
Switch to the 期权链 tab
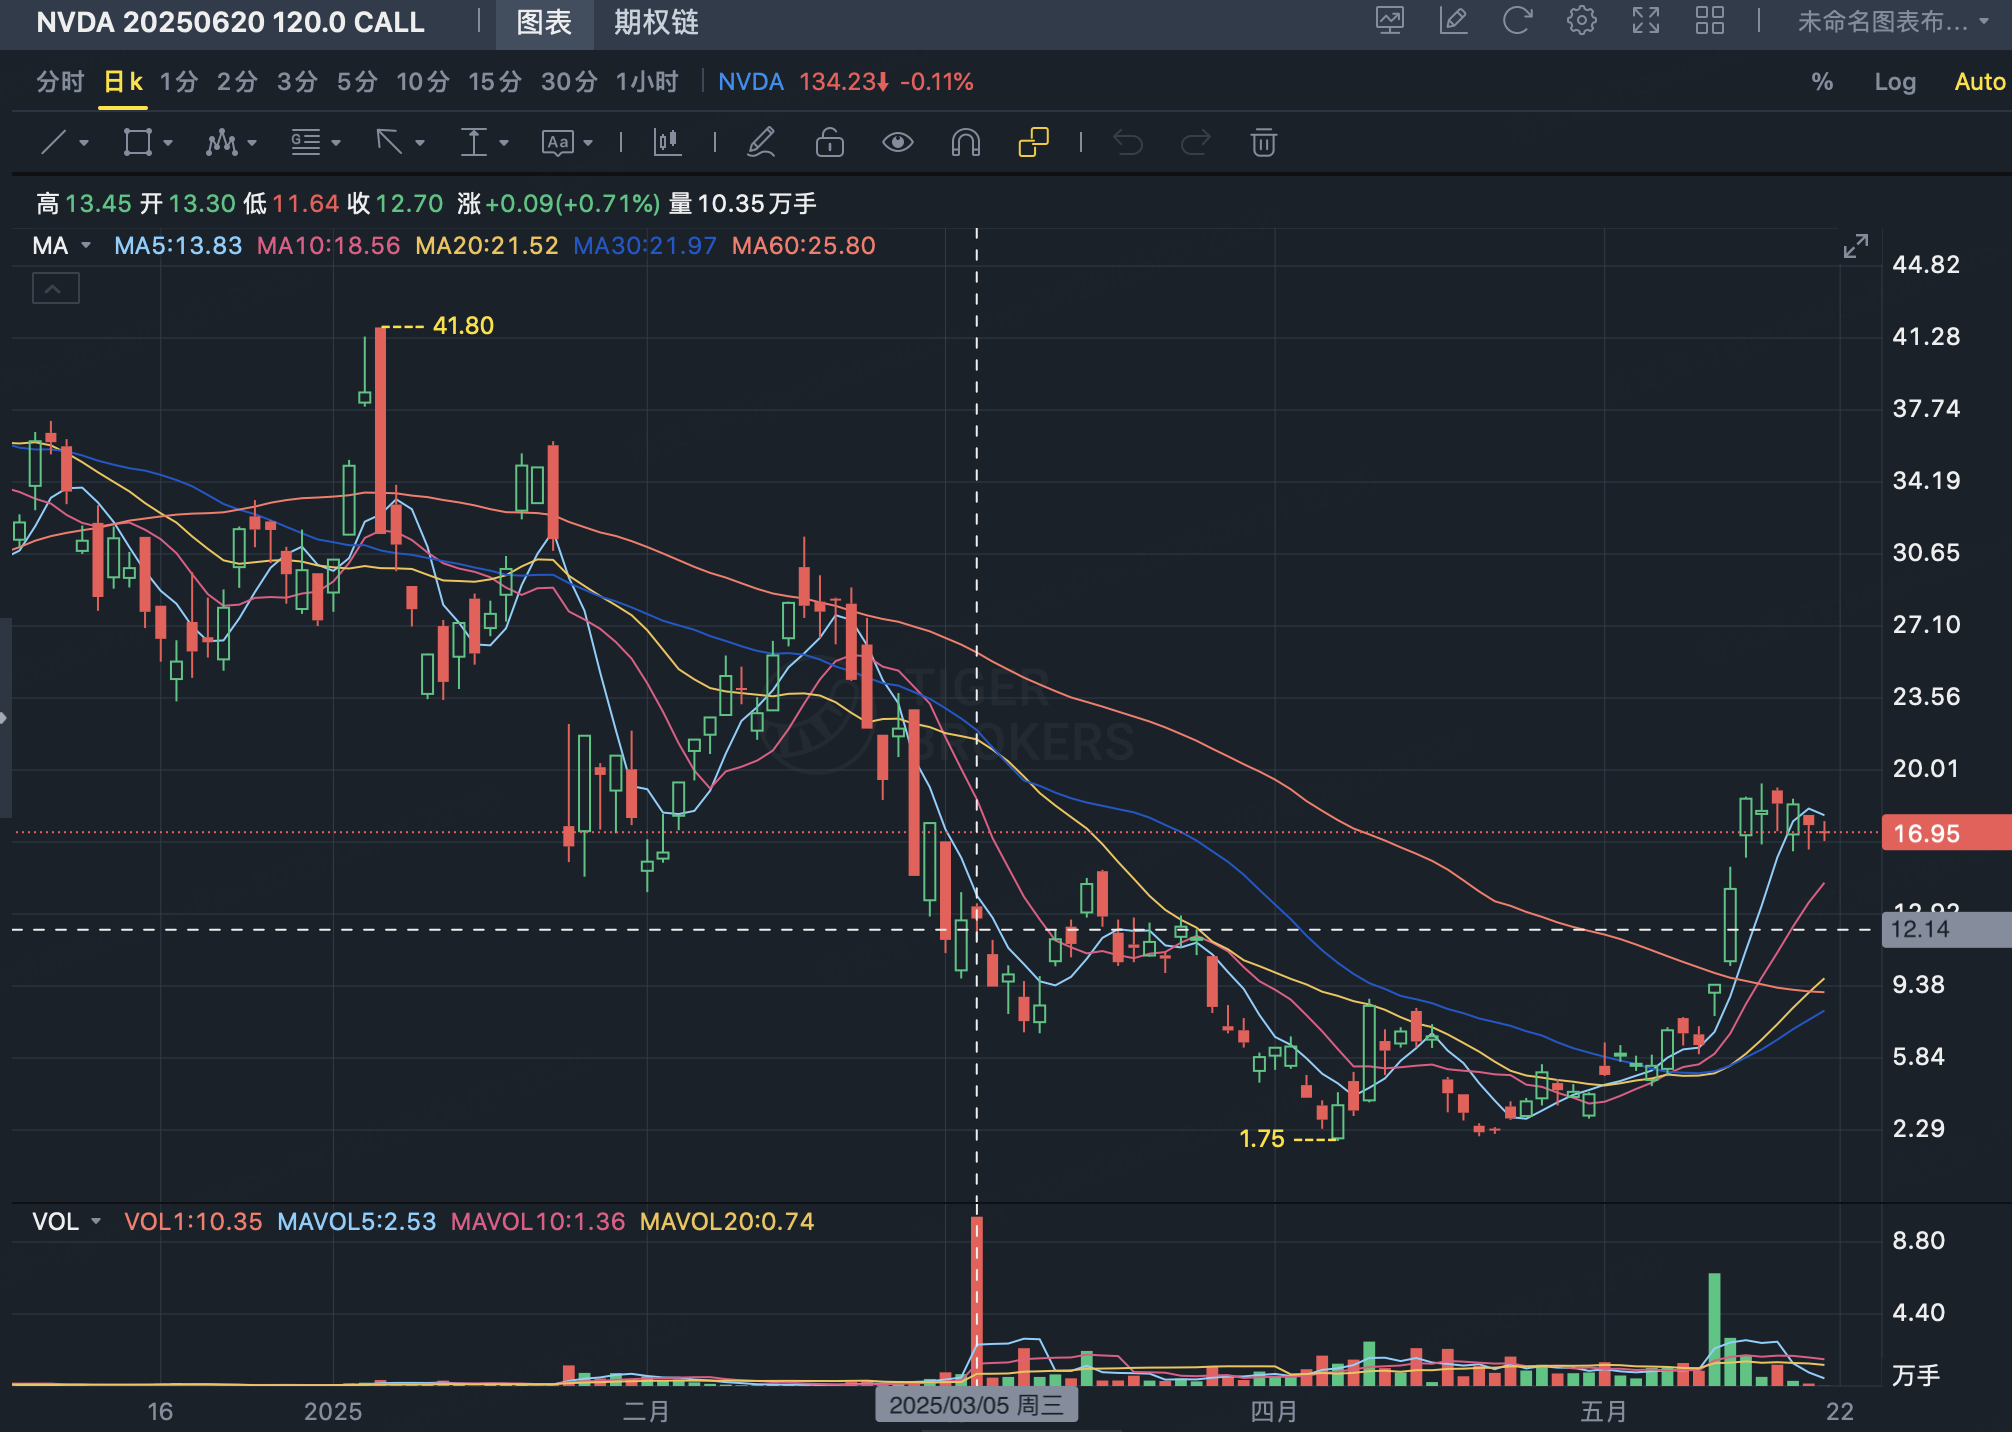click(656, 22)
